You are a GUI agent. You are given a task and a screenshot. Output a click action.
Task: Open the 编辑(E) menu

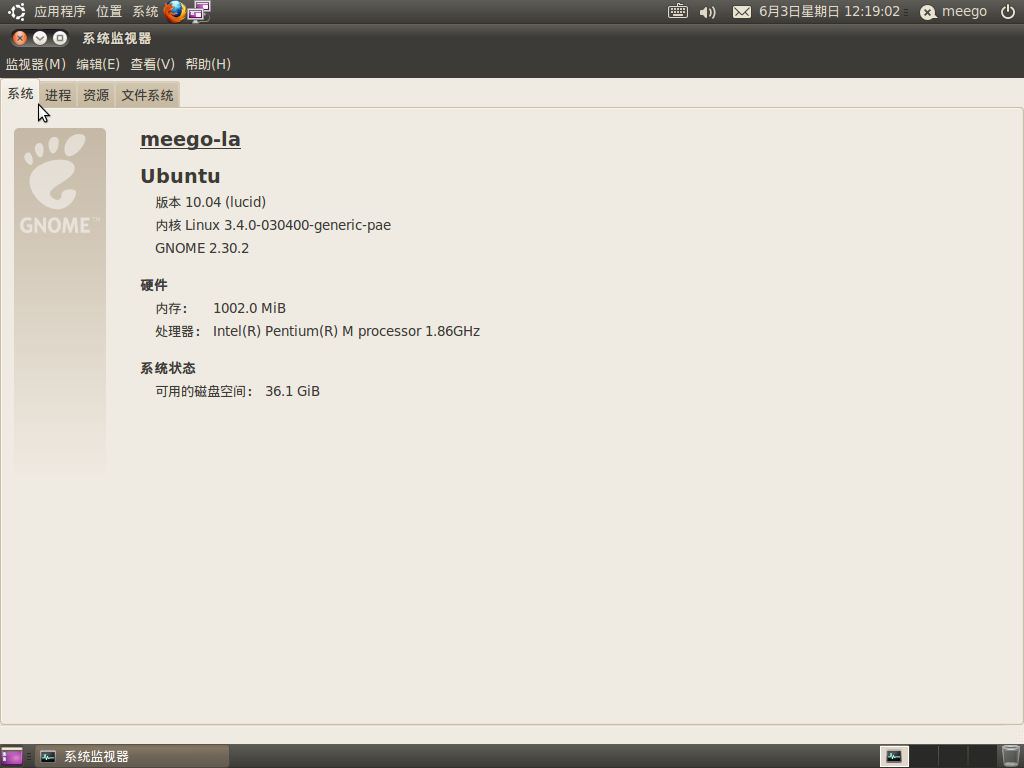(98, 64)
